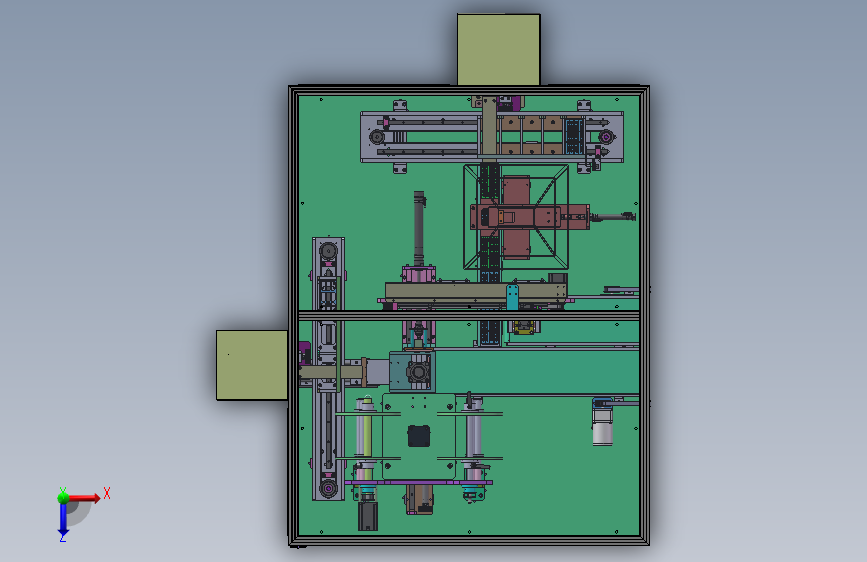867x562 pixels.
Task: Select the gray gearbox housing left of green belt
Action: (x=411, y=372)
